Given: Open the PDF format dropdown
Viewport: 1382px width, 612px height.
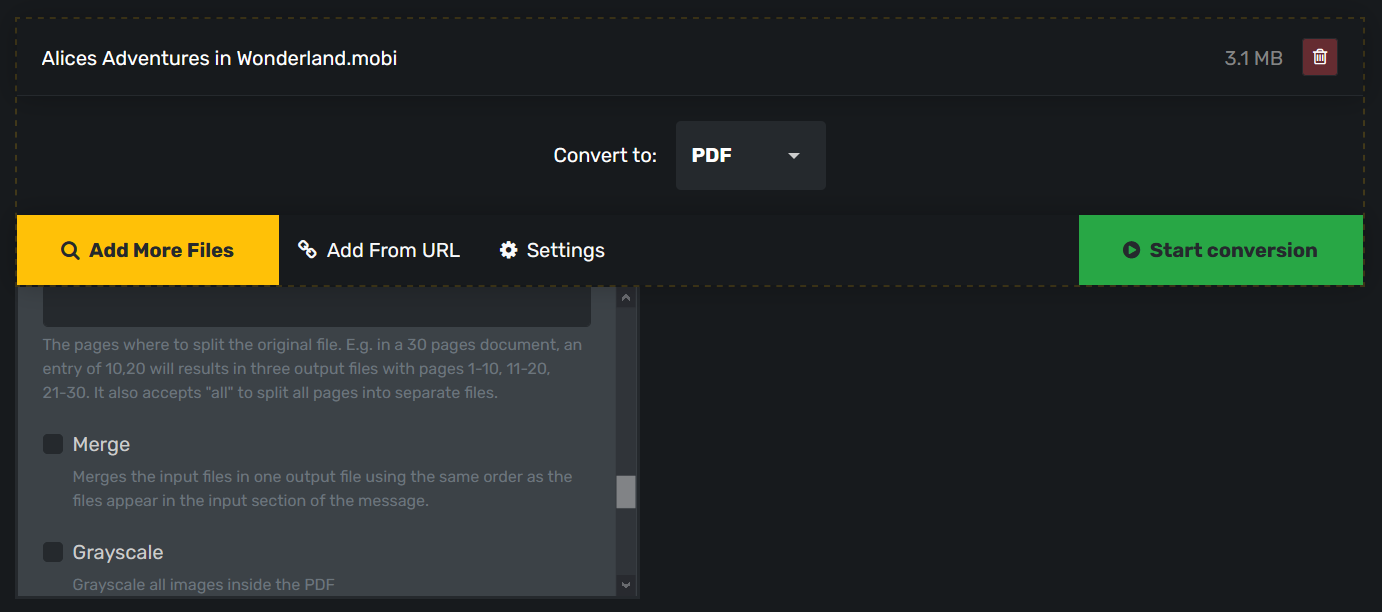Looking at the screenshot, I should (750, 156).
